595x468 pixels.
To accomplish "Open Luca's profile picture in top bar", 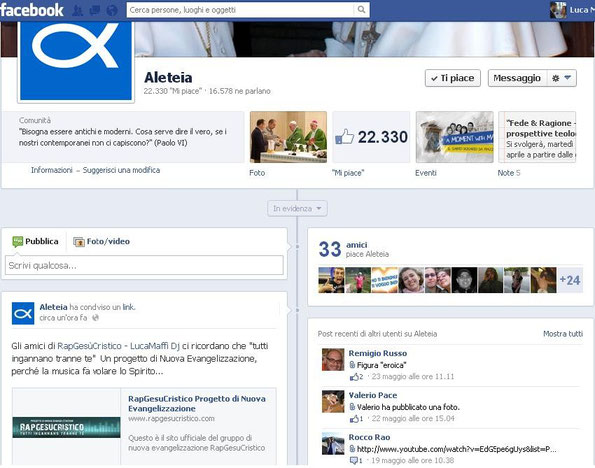I will (x=558, y=10).
